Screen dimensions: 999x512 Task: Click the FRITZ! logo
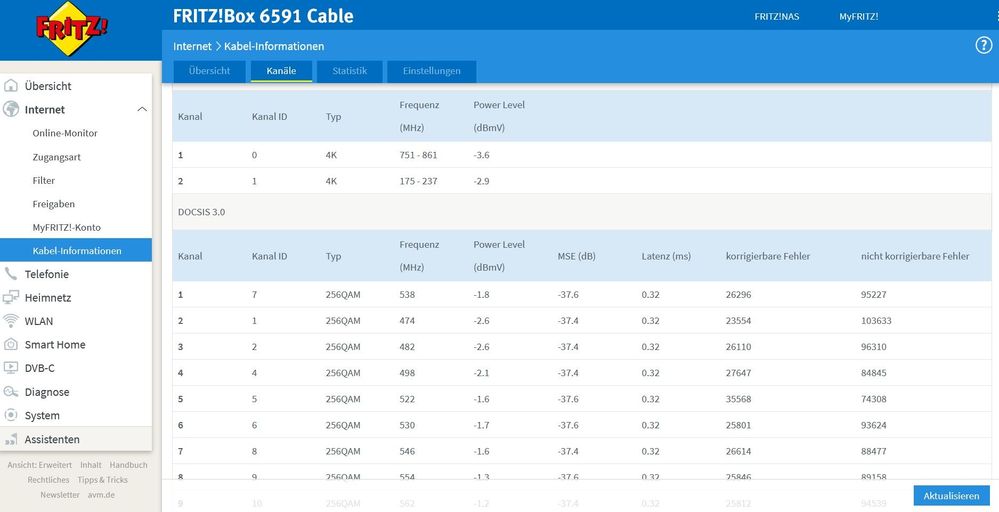click(71, 29)
